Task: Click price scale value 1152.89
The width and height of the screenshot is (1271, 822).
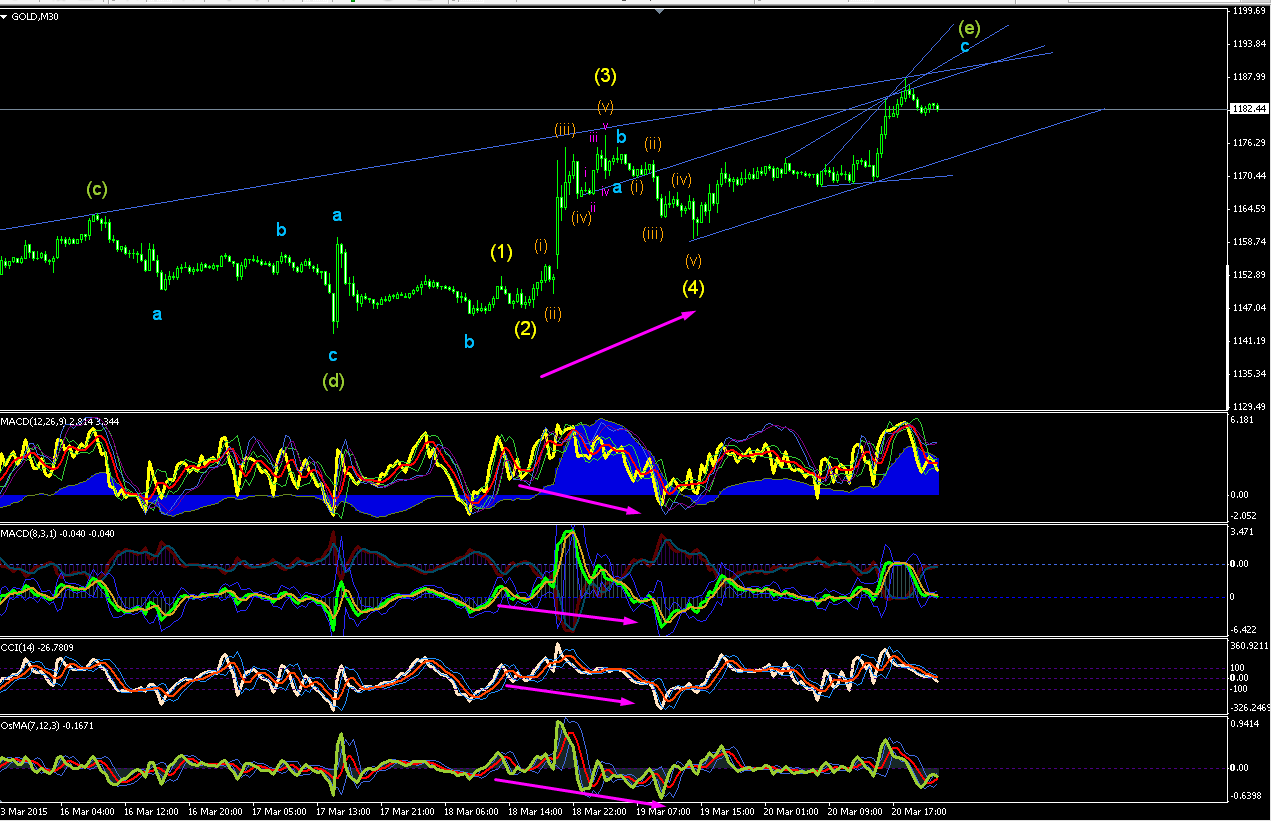Action: pos(1248,275)
